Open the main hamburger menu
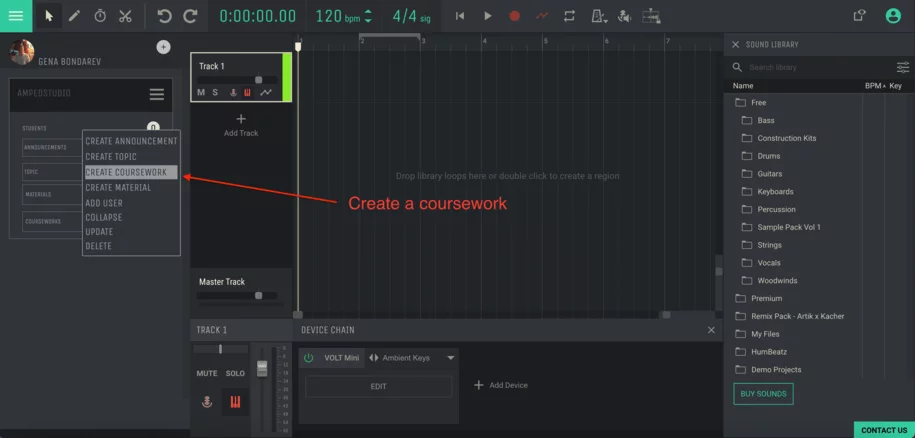This screenshot has width=915, height=438. tap(16, 16)
